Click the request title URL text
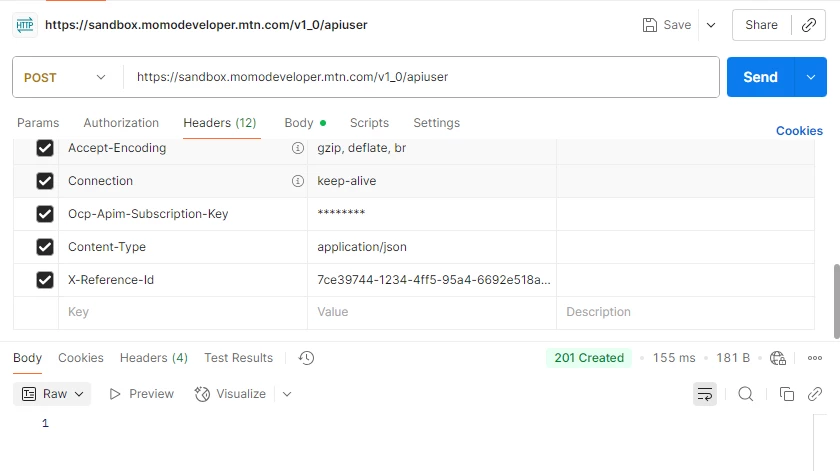 206,25
